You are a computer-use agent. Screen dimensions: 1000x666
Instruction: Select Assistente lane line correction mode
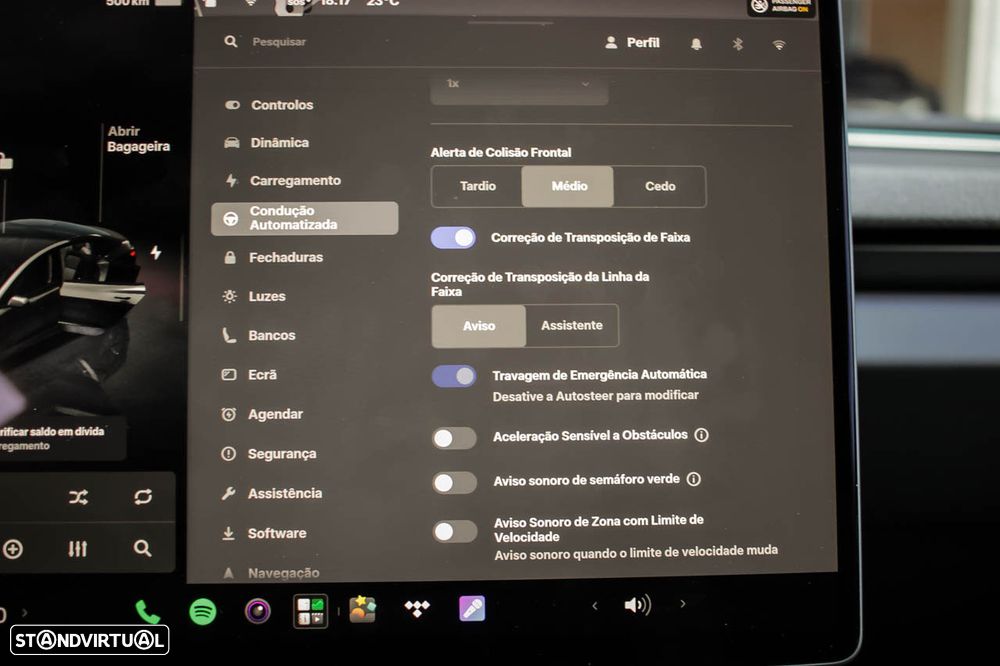pos(572,325)
